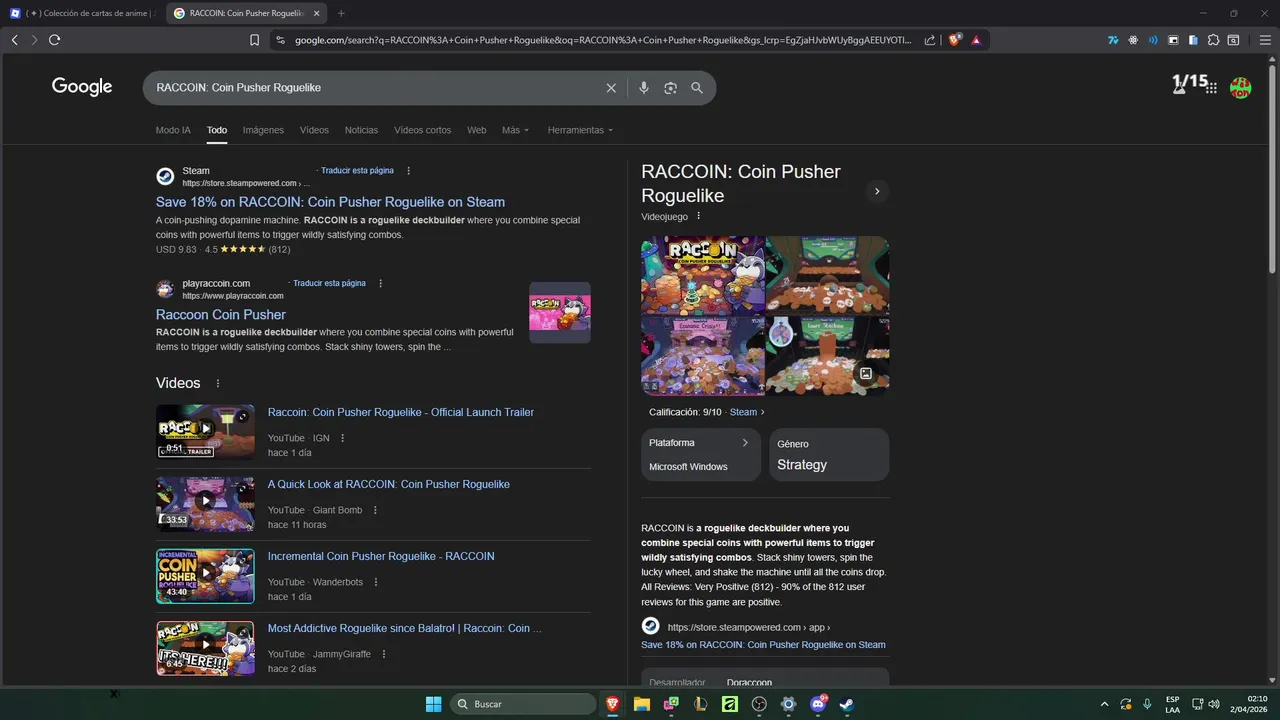Expand the Herramientas dropdown

pyautogui.click(x=580, y=130)
